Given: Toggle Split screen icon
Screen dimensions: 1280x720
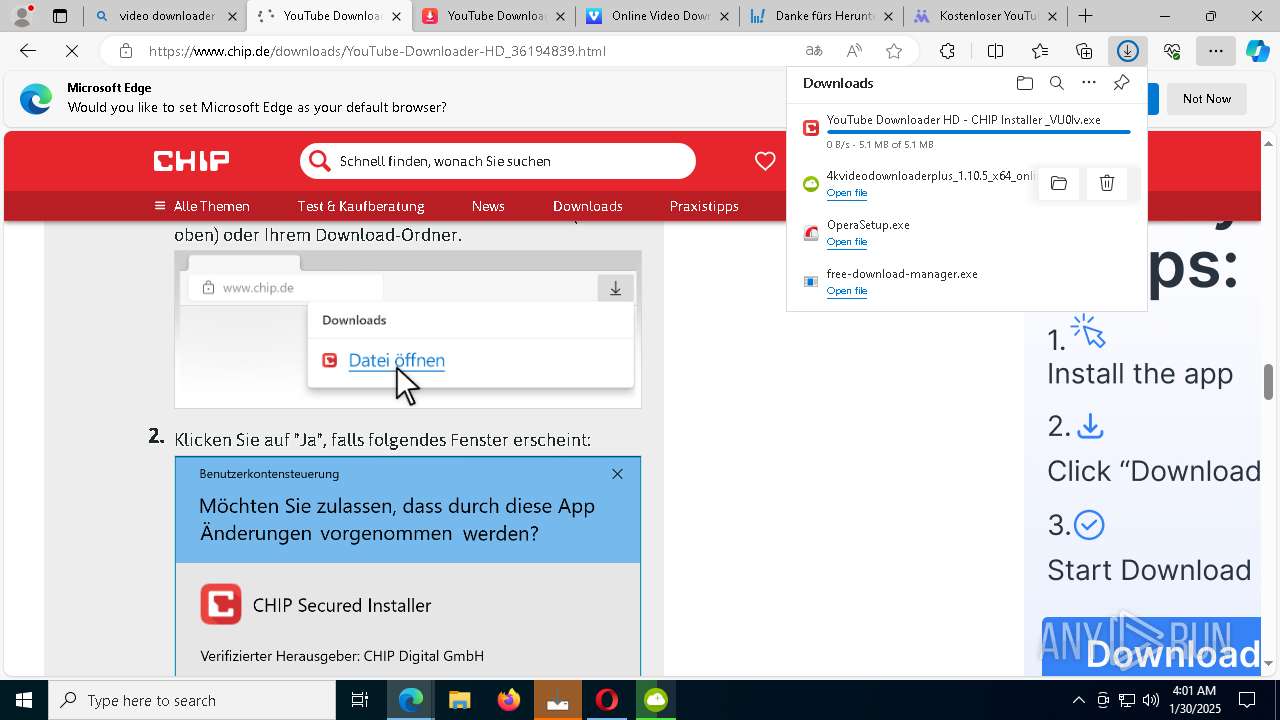Looking at the screenshot, I should click(x=995, y=51).
